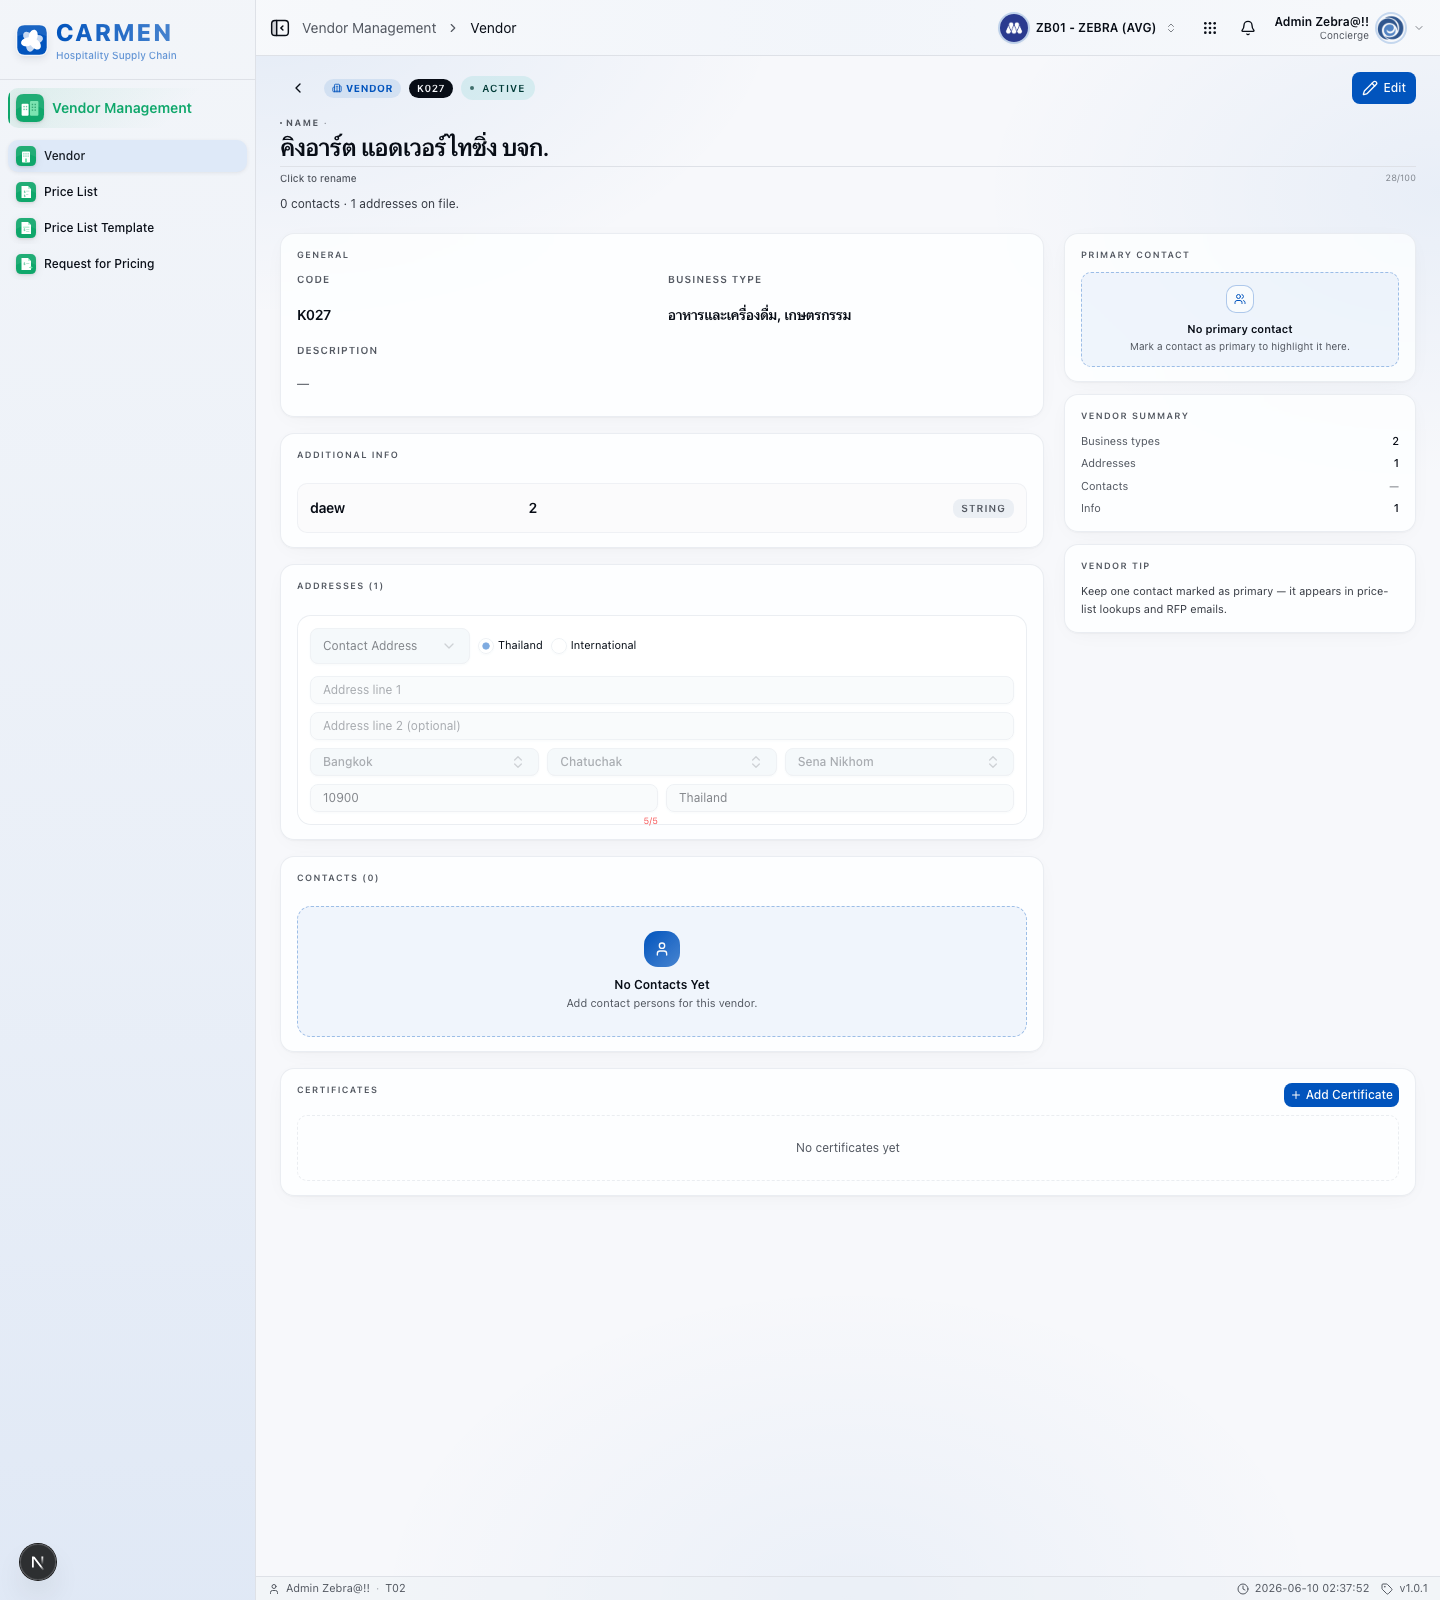Click the Thailand country field
1440x1600 pixels.
840,798
